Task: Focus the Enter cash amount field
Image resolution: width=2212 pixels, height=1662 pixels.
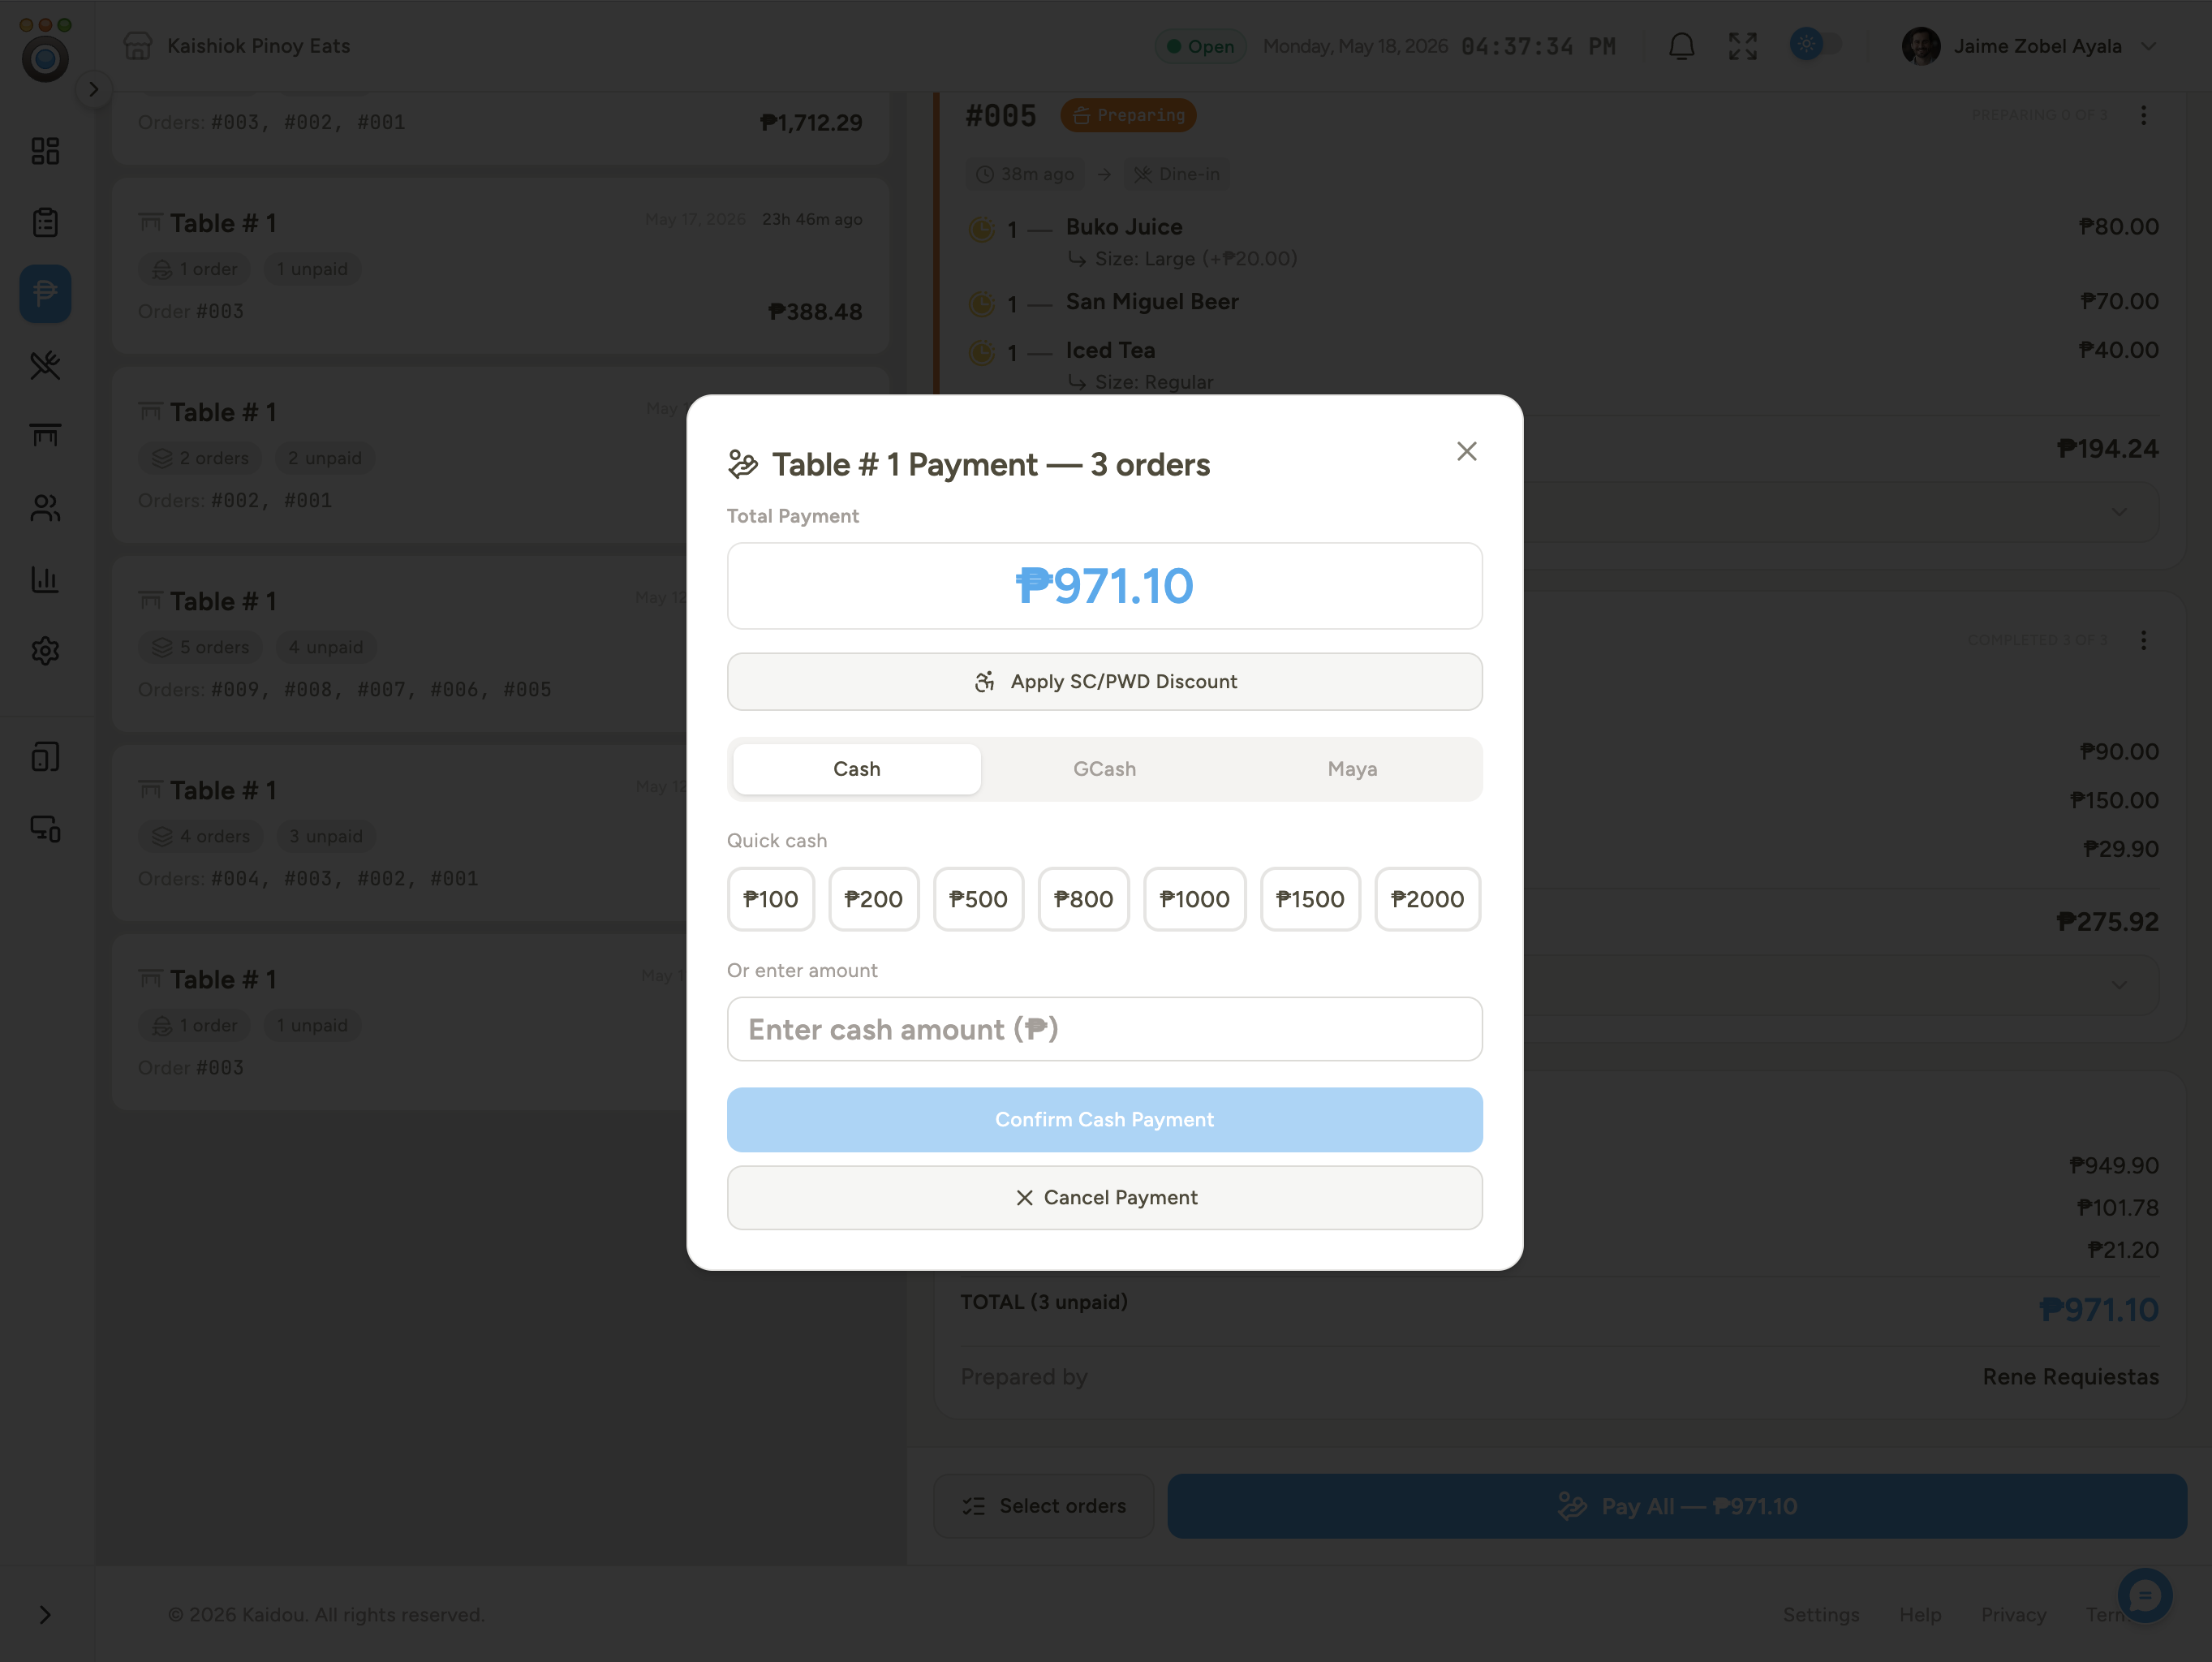Action: (x=1104, y=1028)
